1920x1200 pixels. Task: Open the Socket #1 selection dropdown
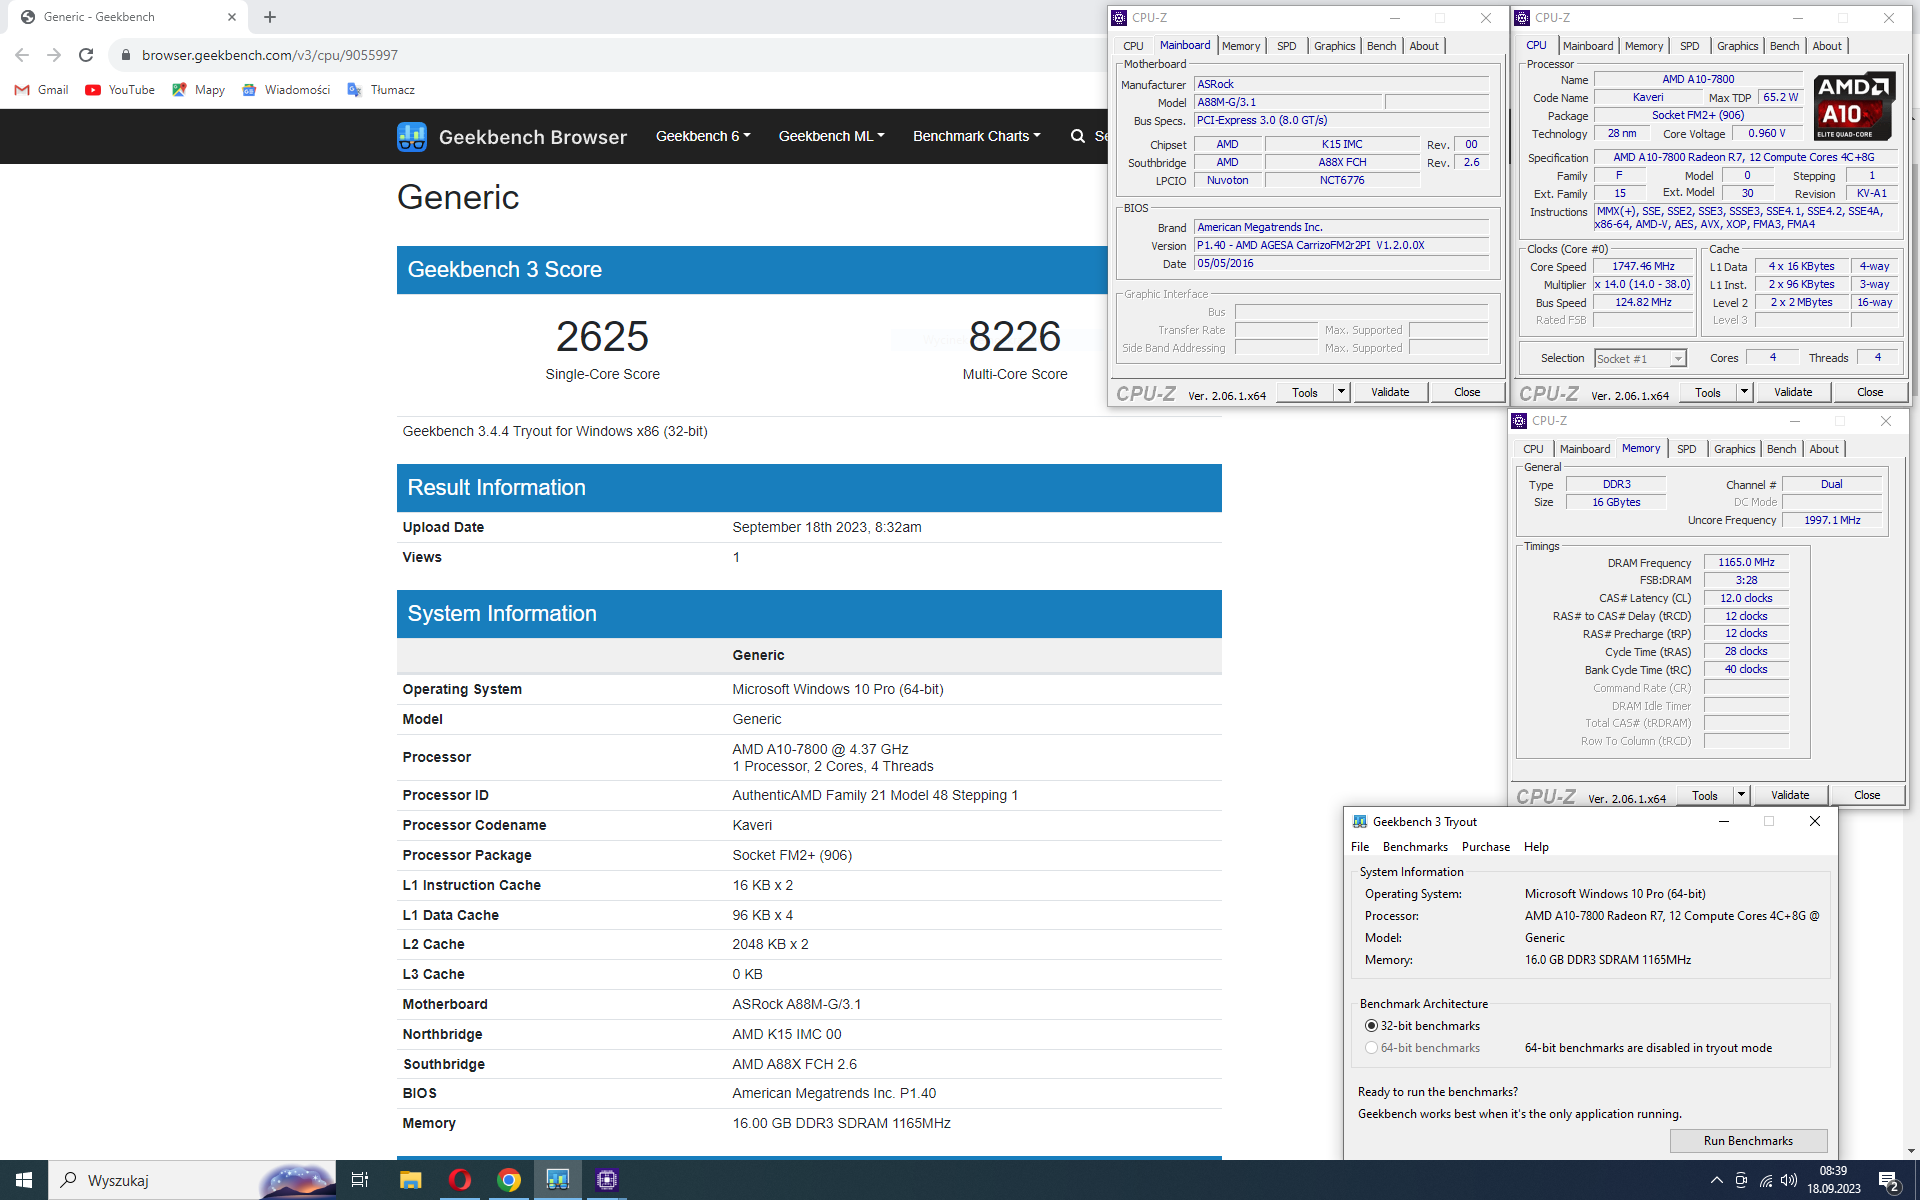1640,358
